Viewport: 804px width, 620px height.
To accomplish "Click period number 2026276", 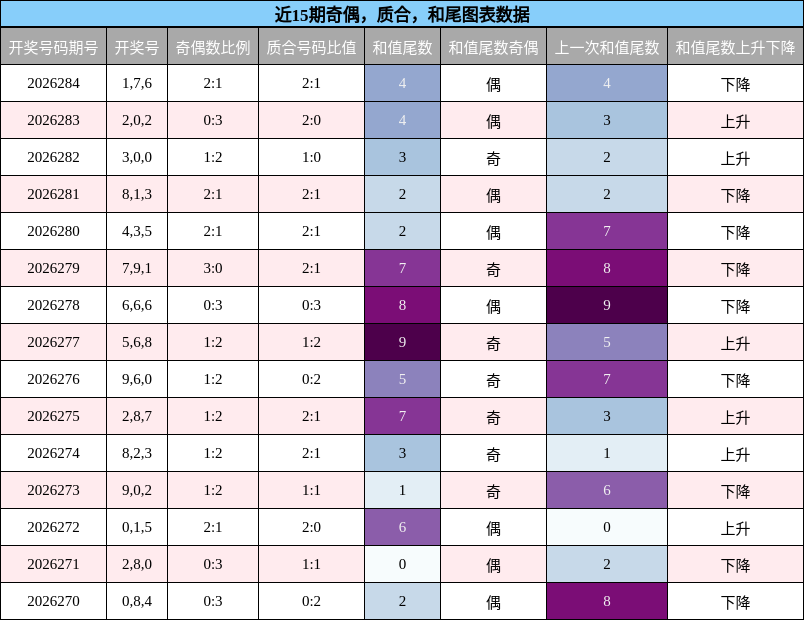I will click(x=53, y=379).
